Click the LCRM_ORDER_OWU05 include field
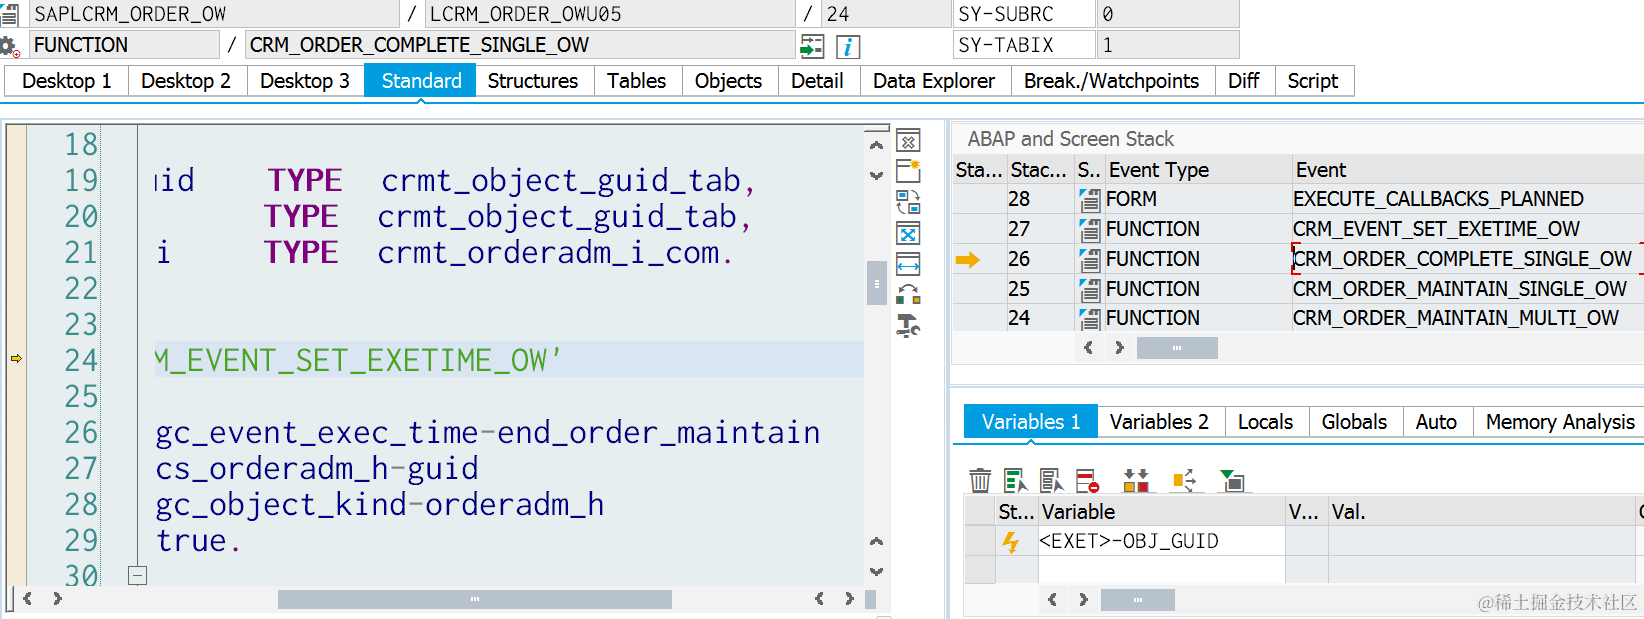The height and width of the screenshot is (619, 1644). pos(610,14)
